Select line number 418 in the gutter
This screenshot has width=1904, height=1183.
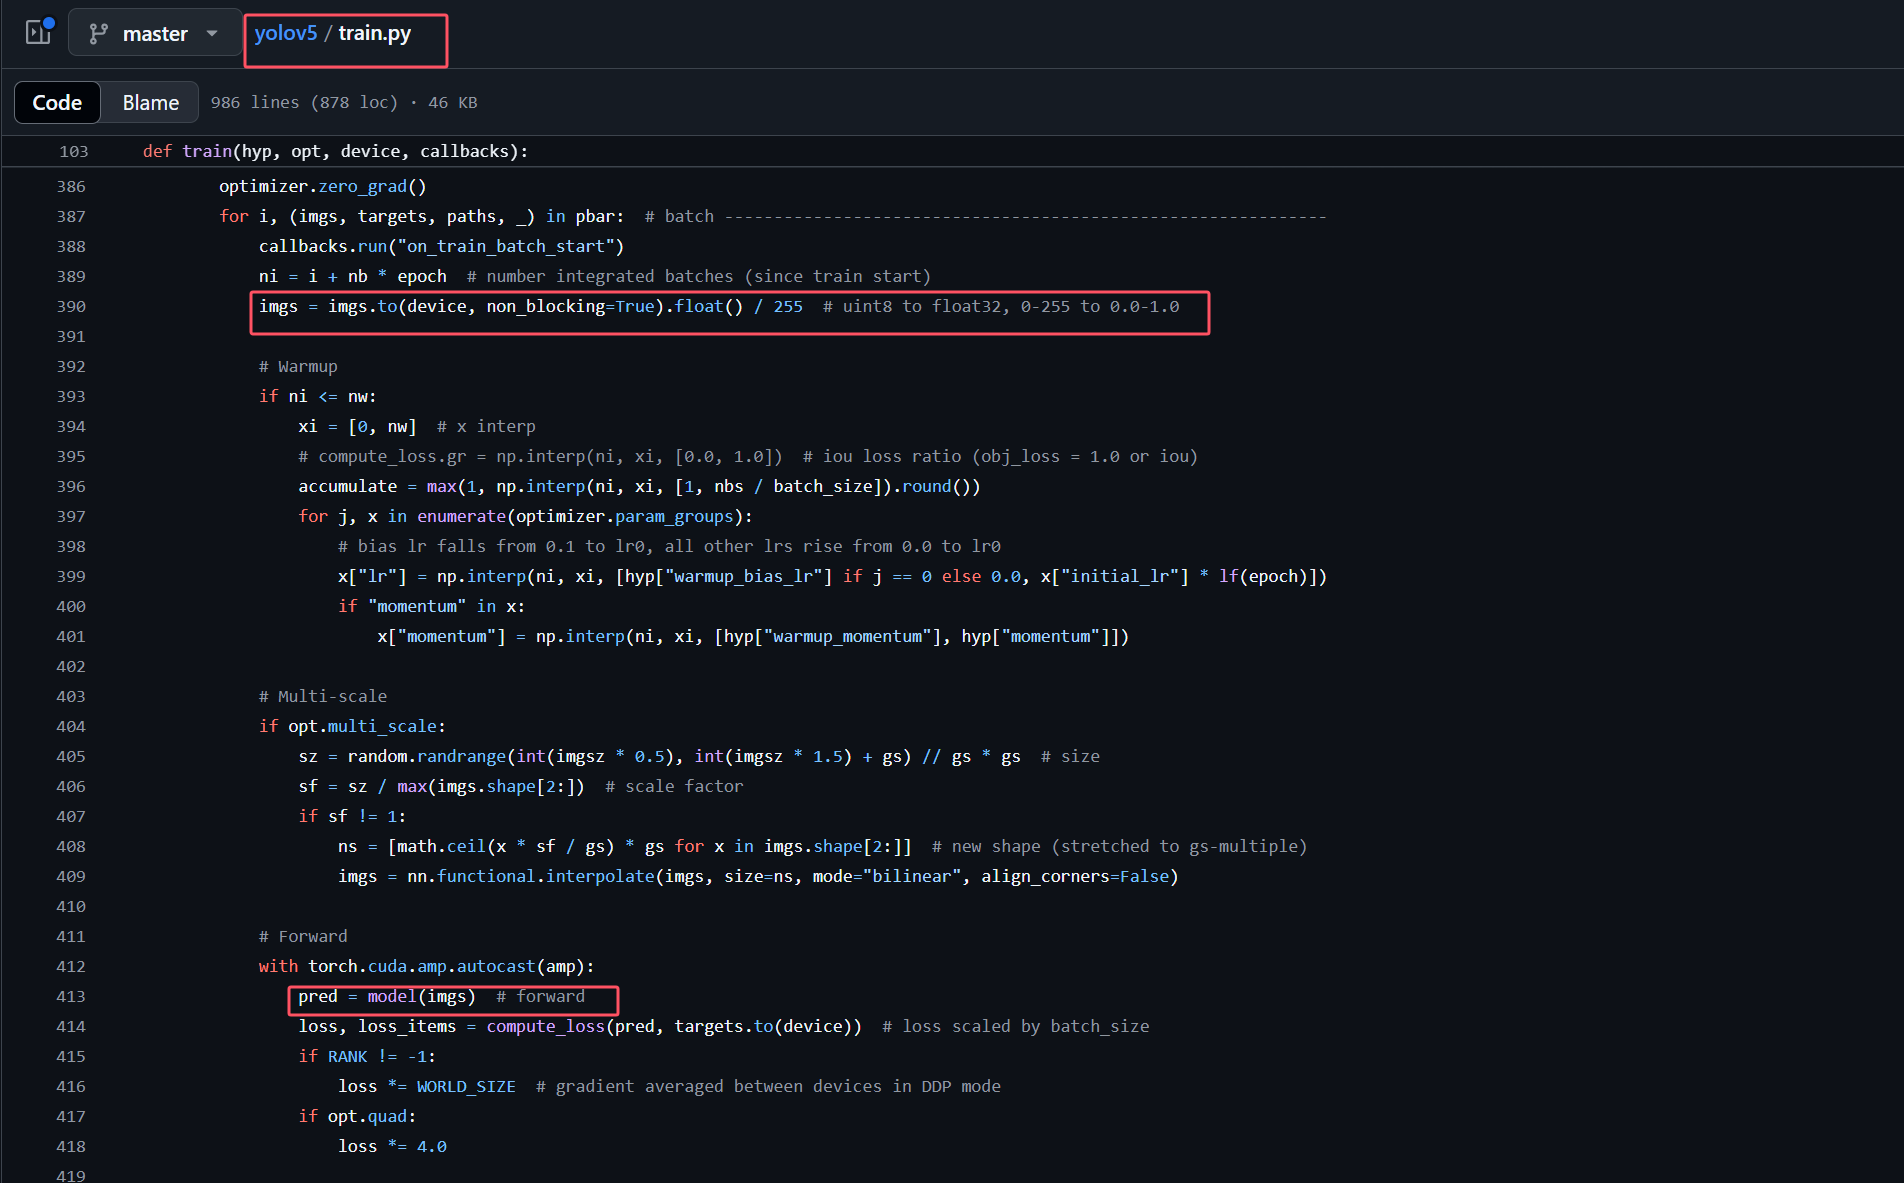(x=71, y=1147)
